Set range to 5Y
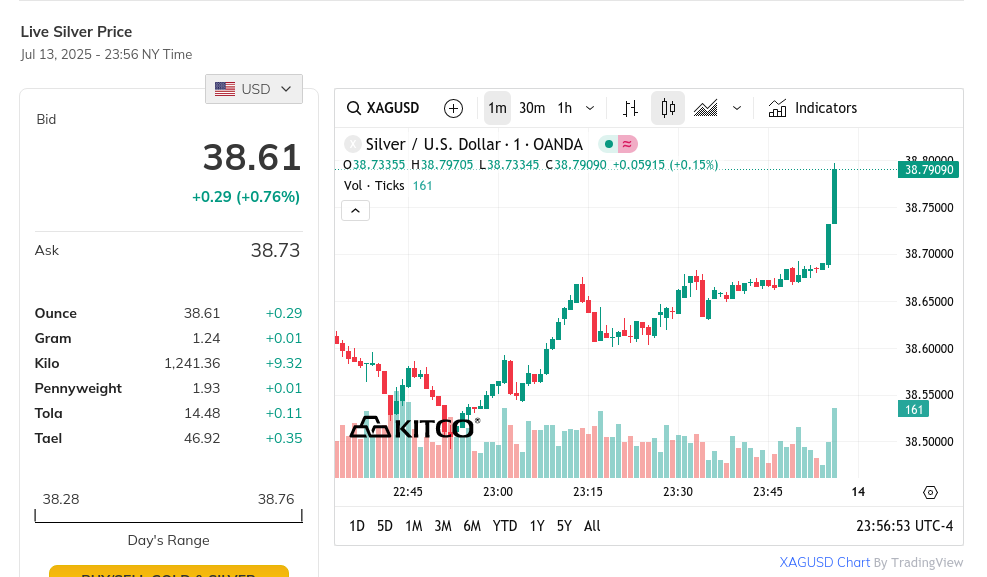This screenshot has height=577, width=987. (x=564, y=526)
